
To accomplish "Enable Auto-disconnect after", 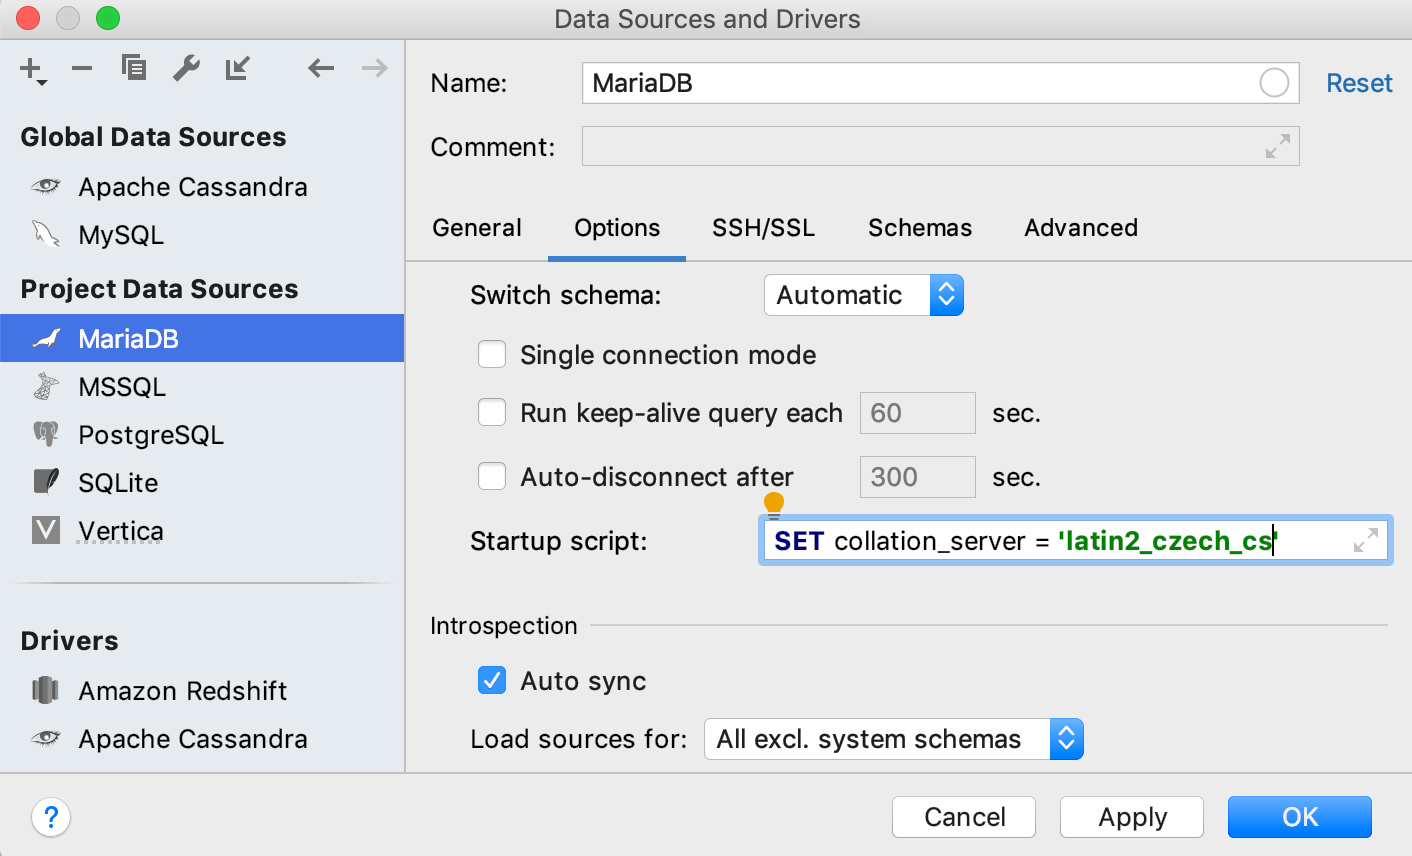I will point(492,477).
